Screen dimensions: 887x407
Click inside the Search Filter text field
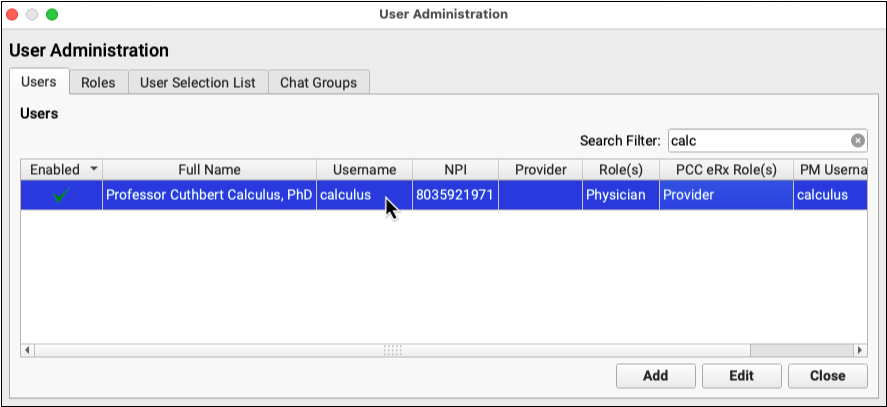point(757,141)
